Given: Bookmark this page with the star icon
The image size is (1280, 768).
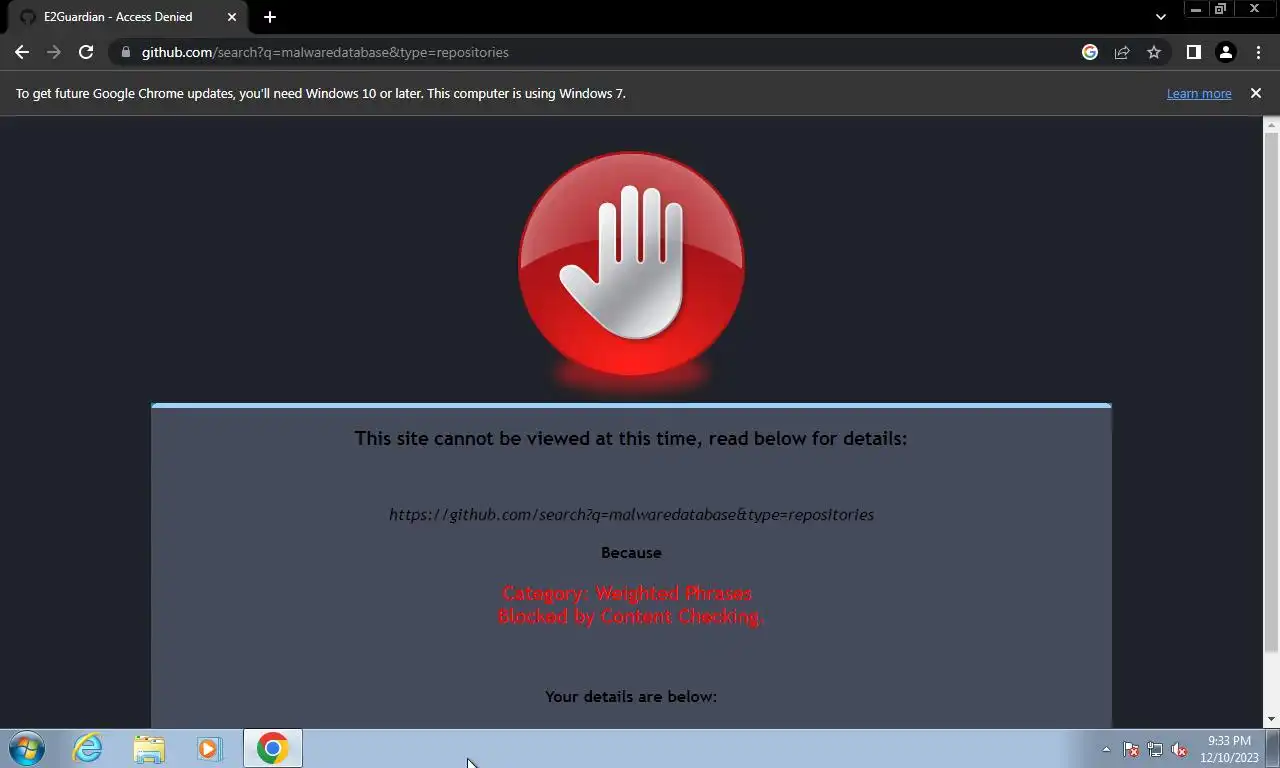Looking at the screenshot, I should [x=1154, y=52].
